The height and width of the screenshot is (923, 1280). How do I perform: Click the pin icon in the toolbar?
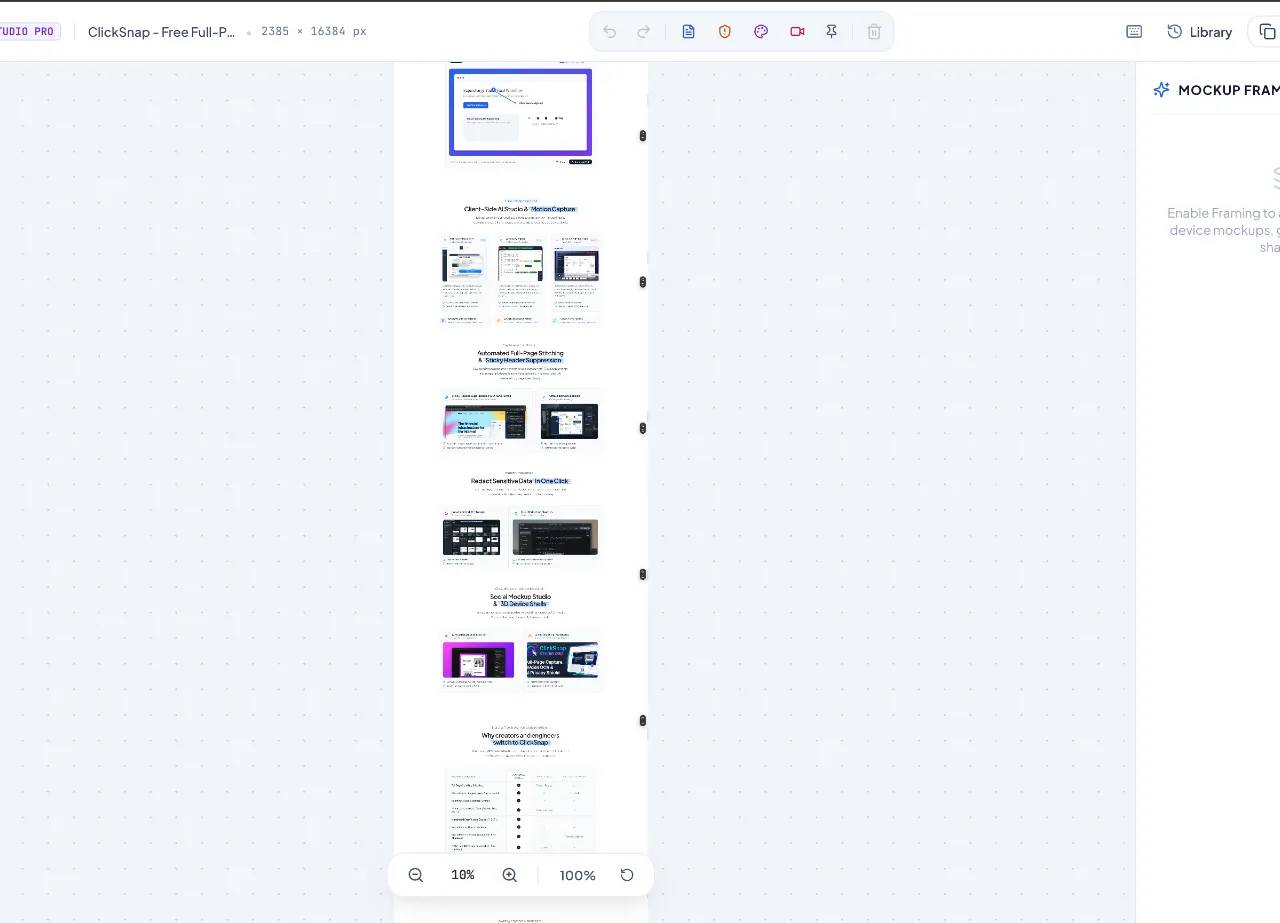(x=831, y=32)
